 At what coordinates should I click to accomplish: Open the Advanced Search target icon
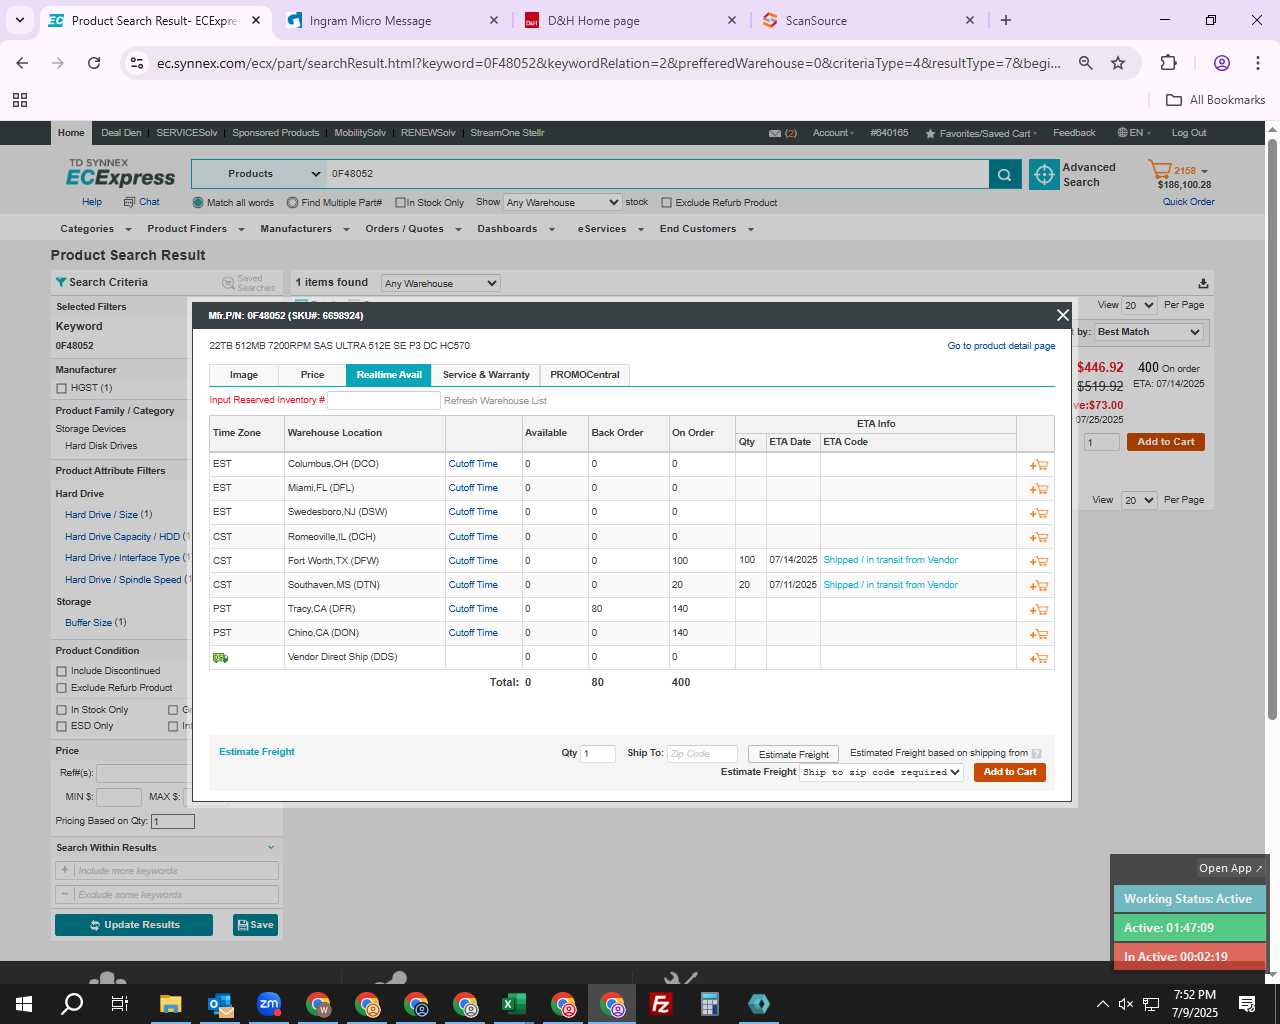pos(1044,174)
